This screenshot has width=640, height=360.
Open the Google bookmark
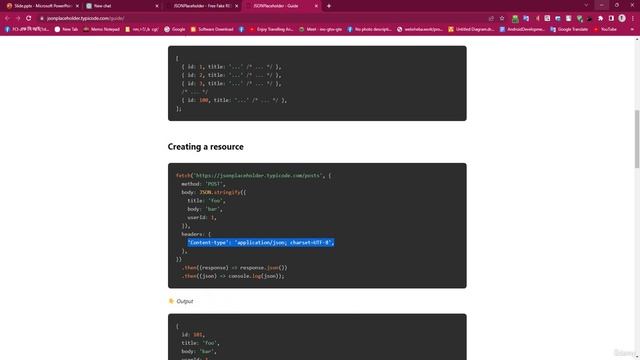[x=175, y=29]
